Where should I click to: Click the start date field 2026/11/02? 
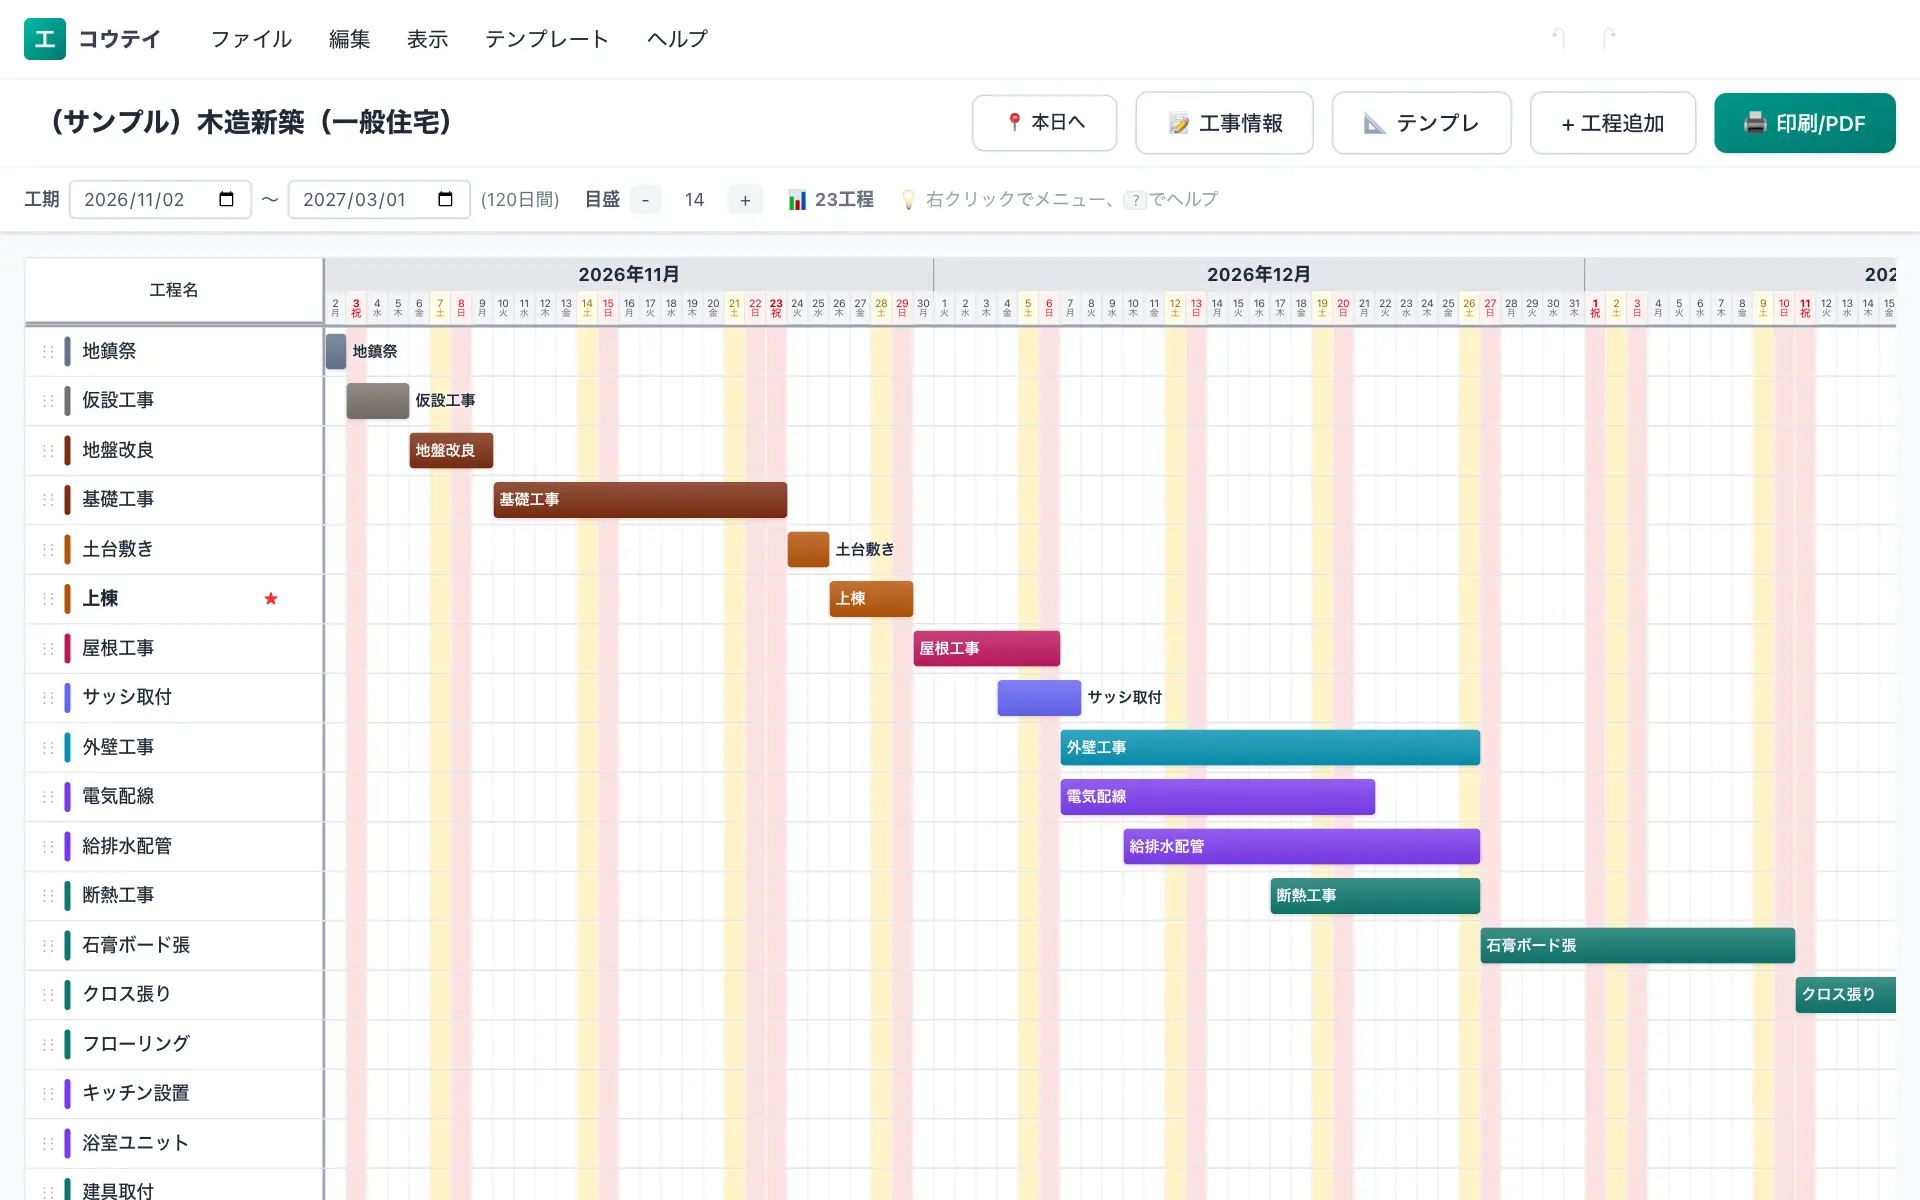tap(160, 199)
